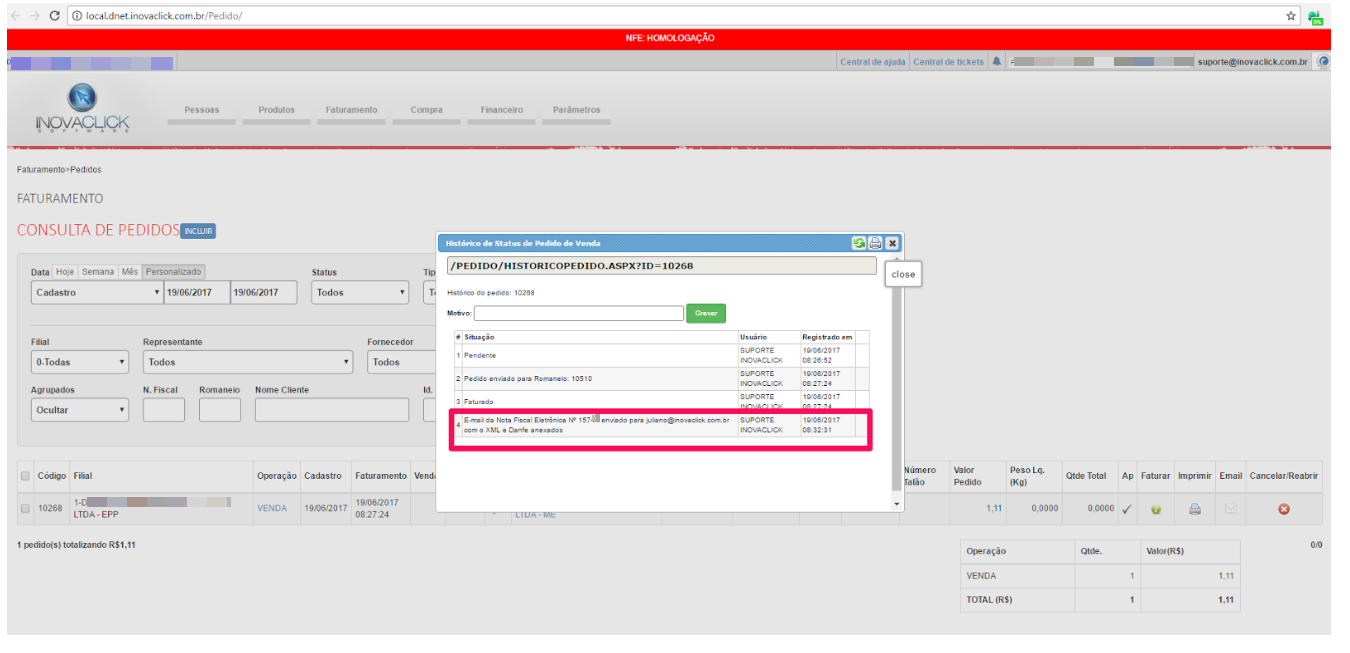Bookmark page with the star icon

coord(1291,16)
